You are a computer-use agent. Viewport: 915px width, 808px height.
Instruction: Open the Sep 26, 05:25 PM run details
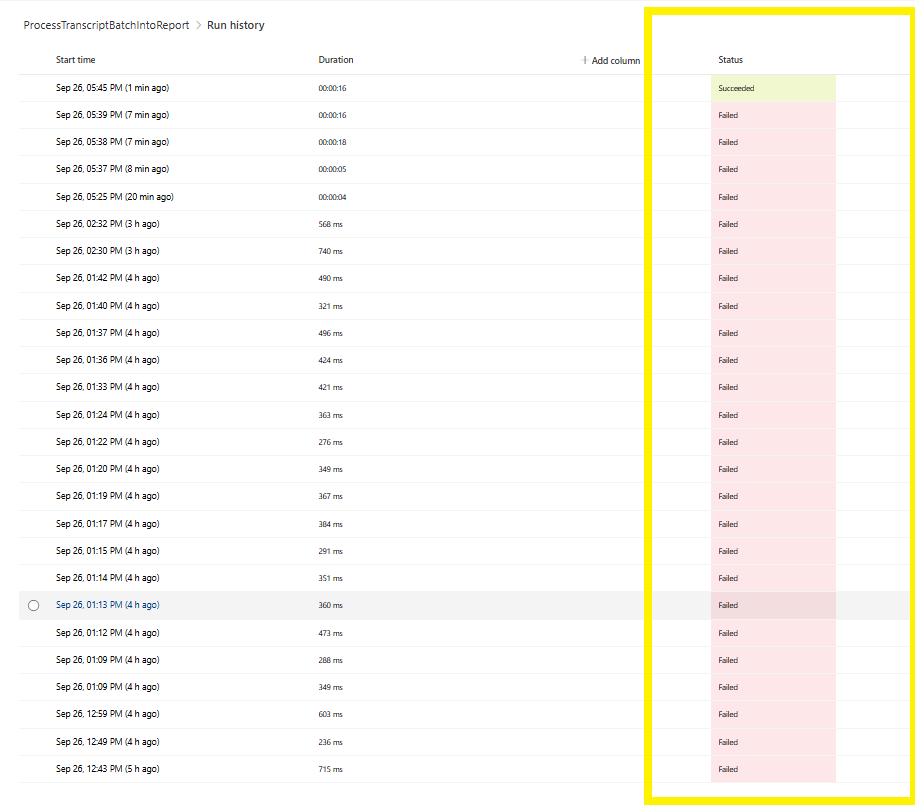point(113,196)
